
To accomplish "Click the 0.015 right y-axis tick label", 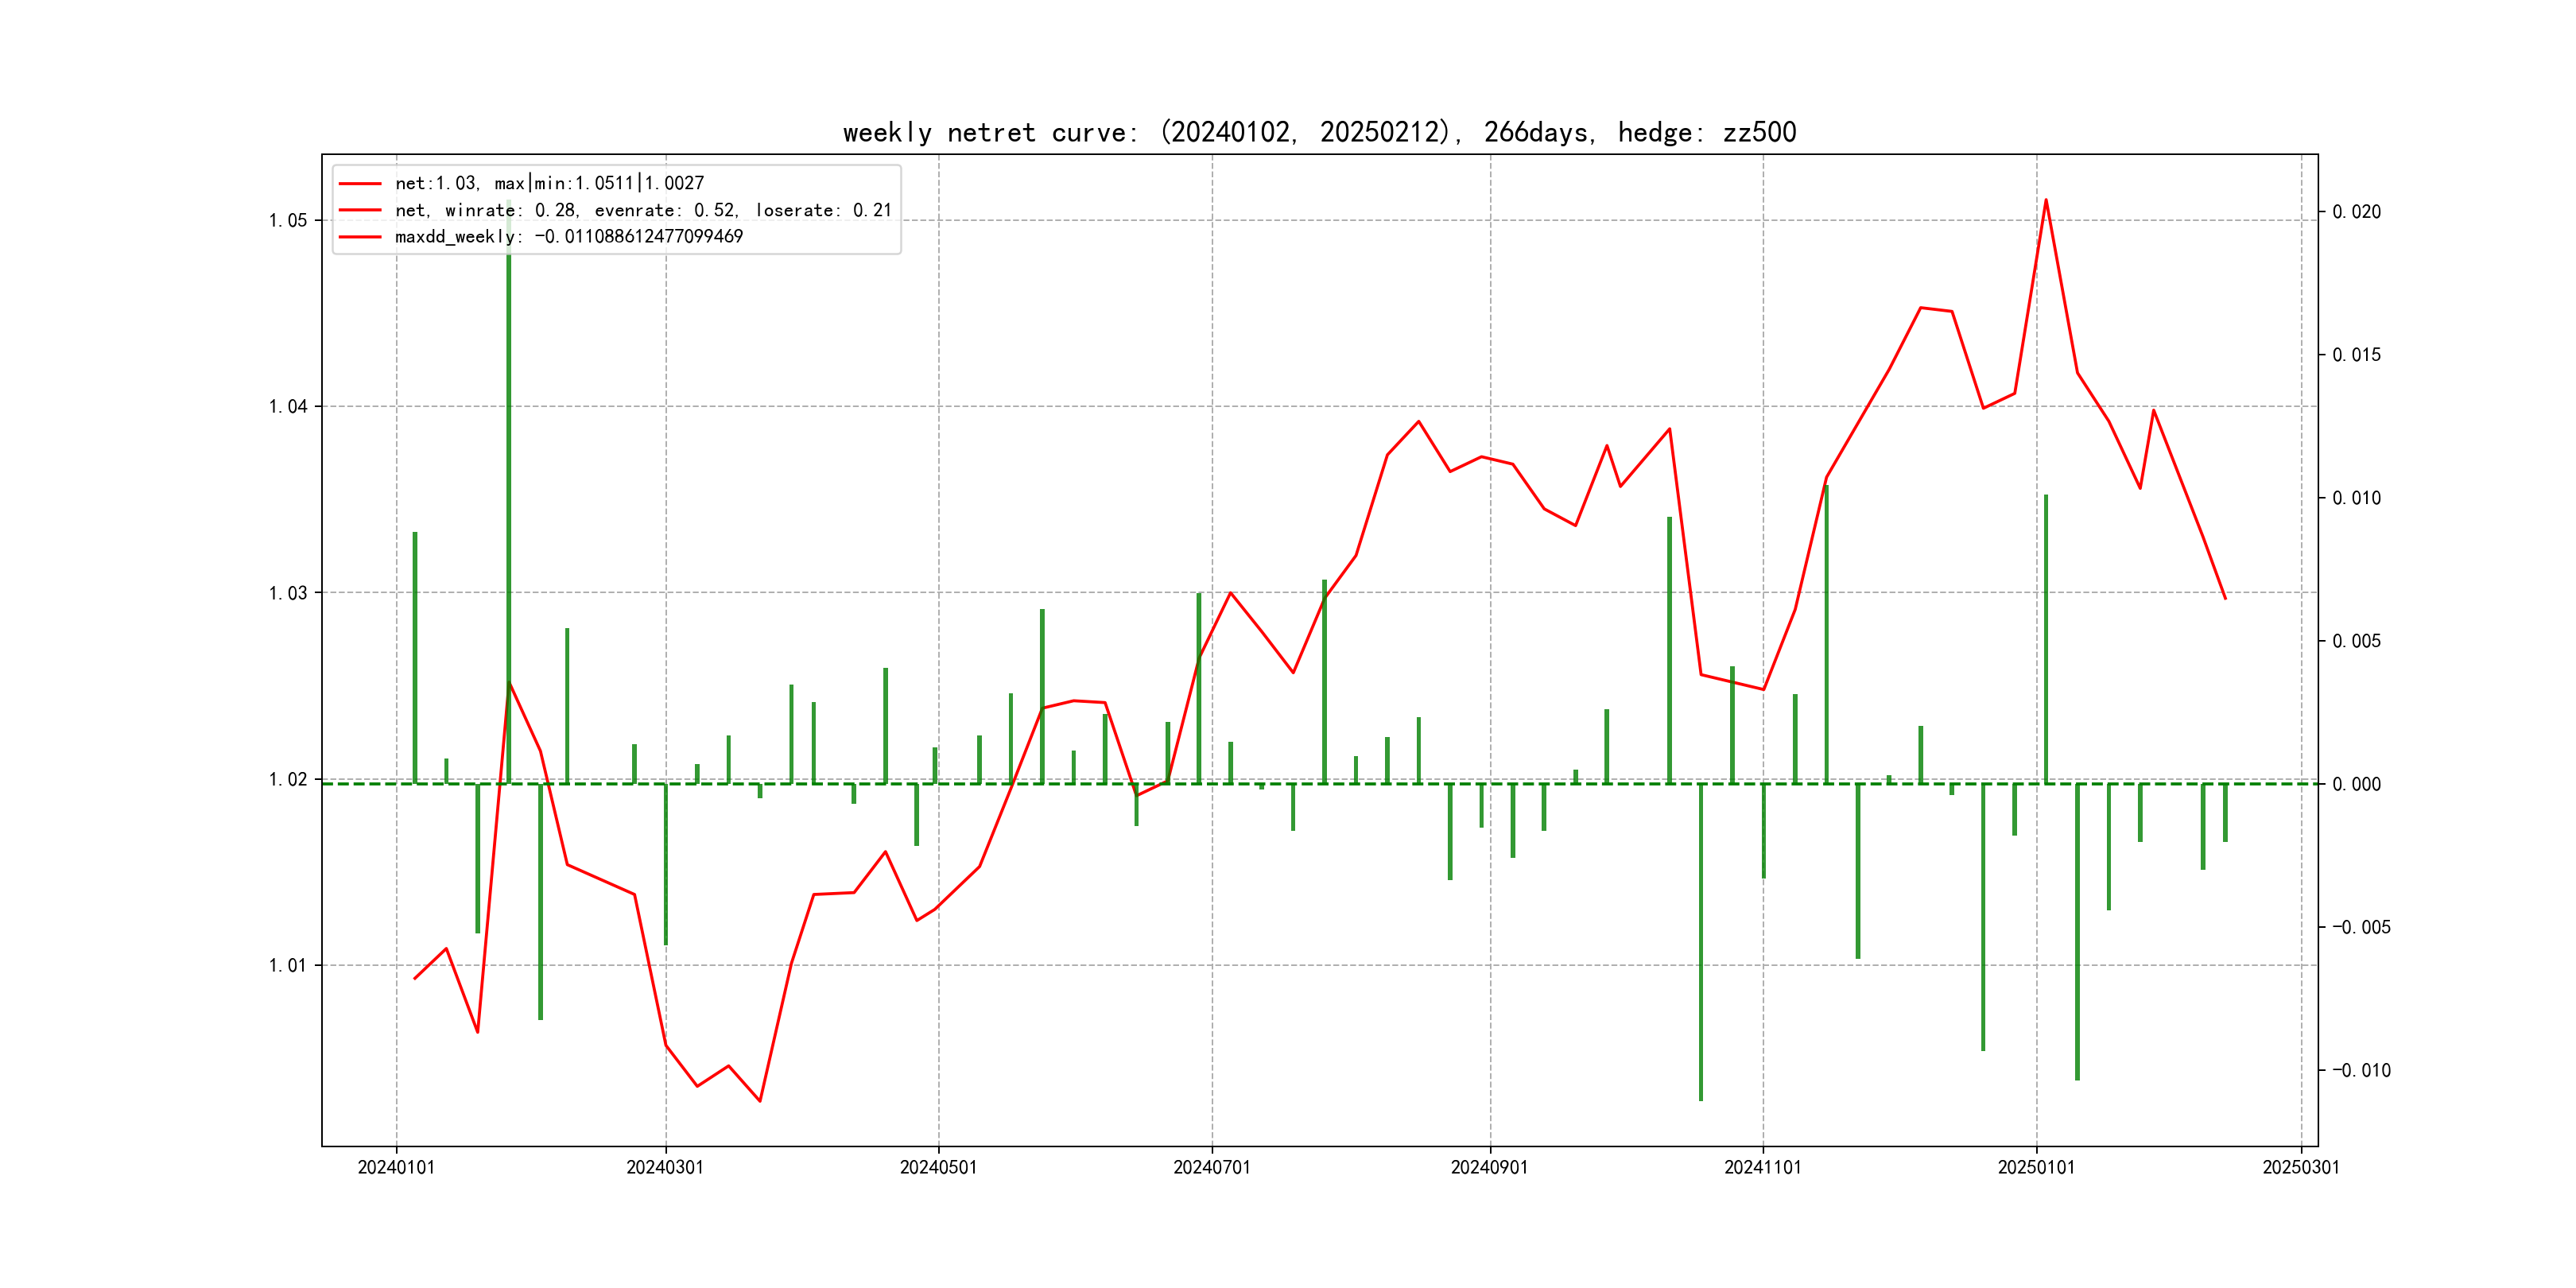I will click(2356, 355).
